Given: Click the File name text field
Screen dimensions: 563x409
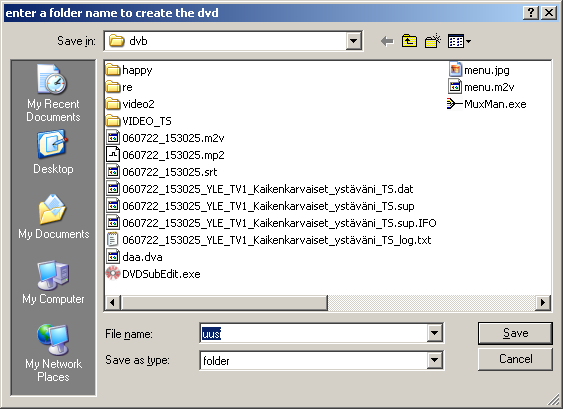Looking at the screenshot, I should [x=313, y=334].
